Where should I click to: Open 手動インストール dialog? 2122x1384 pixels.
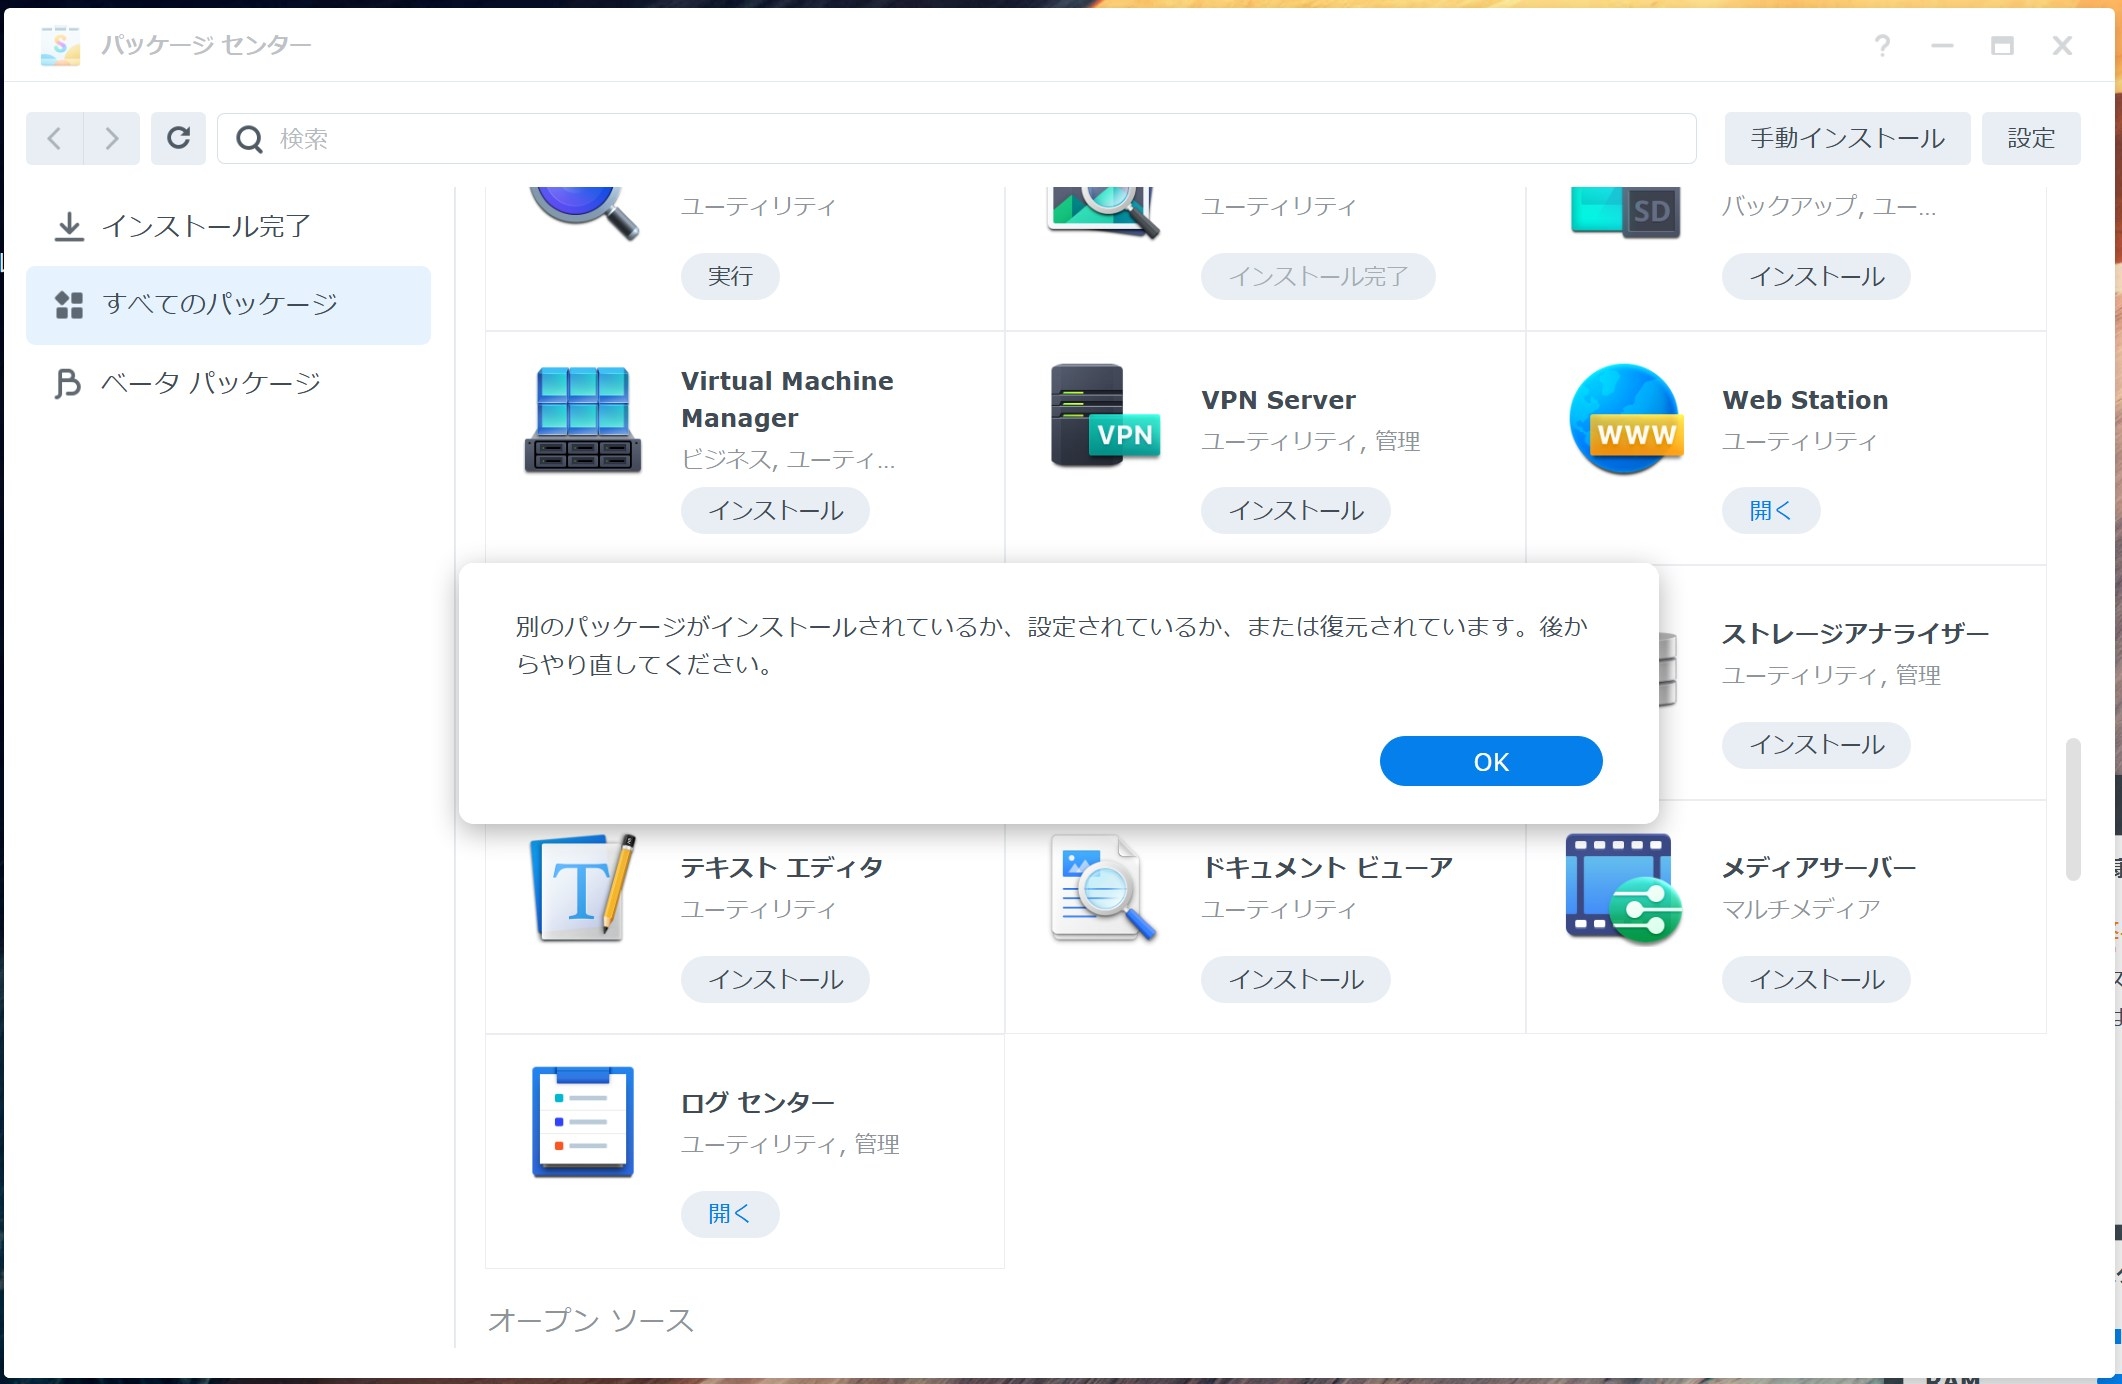[x=1846, y=138]
